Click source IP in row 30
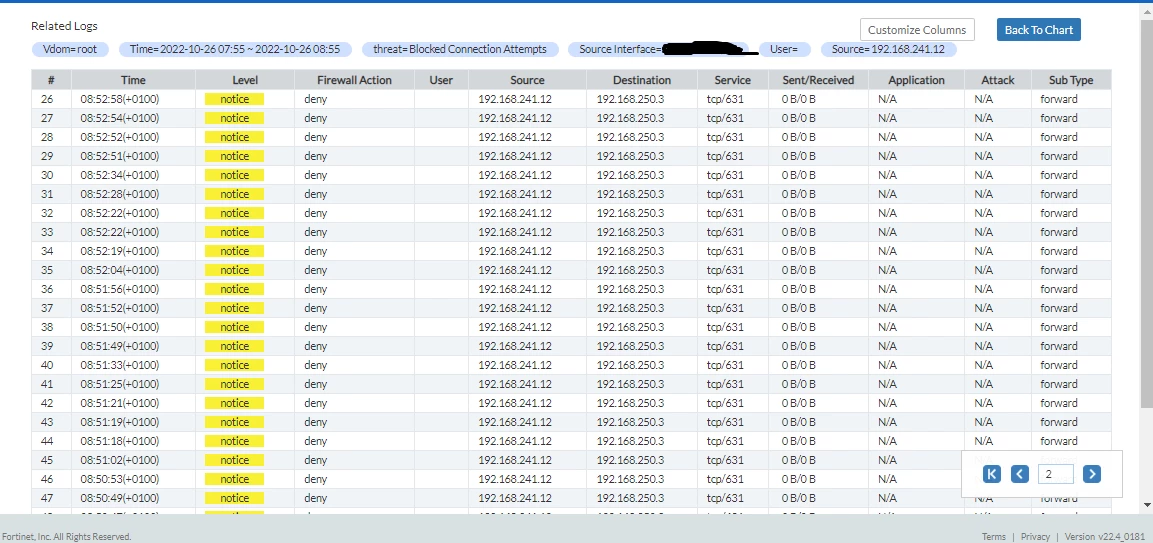This screenshot has height=543, width=1153. (515, 175)
